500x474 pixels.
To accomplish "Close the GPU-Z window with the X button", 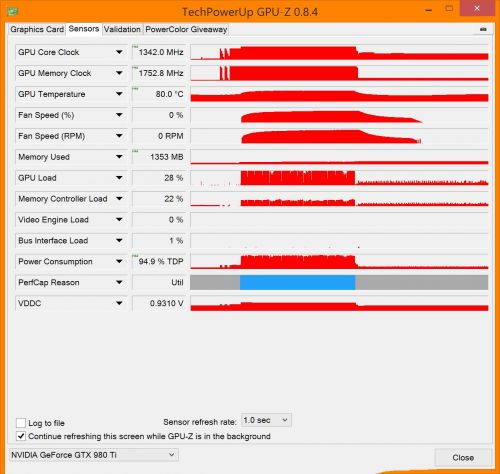I will pos(477,9).
